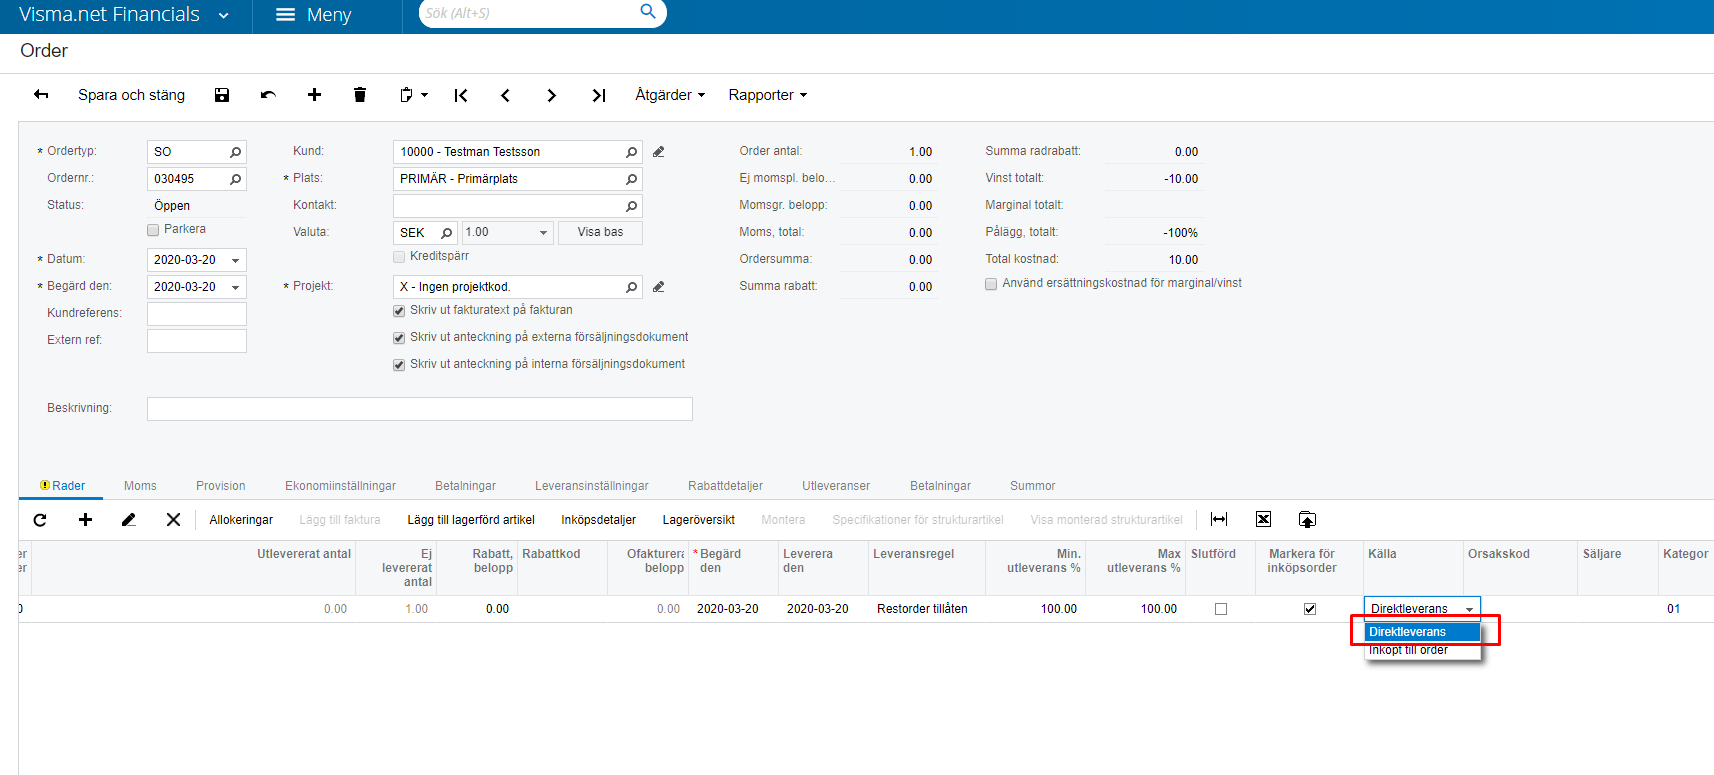This screenshot has height=775, width=1714.
Task: Click the search magnifier in Kund field
Action: (631, 152)
